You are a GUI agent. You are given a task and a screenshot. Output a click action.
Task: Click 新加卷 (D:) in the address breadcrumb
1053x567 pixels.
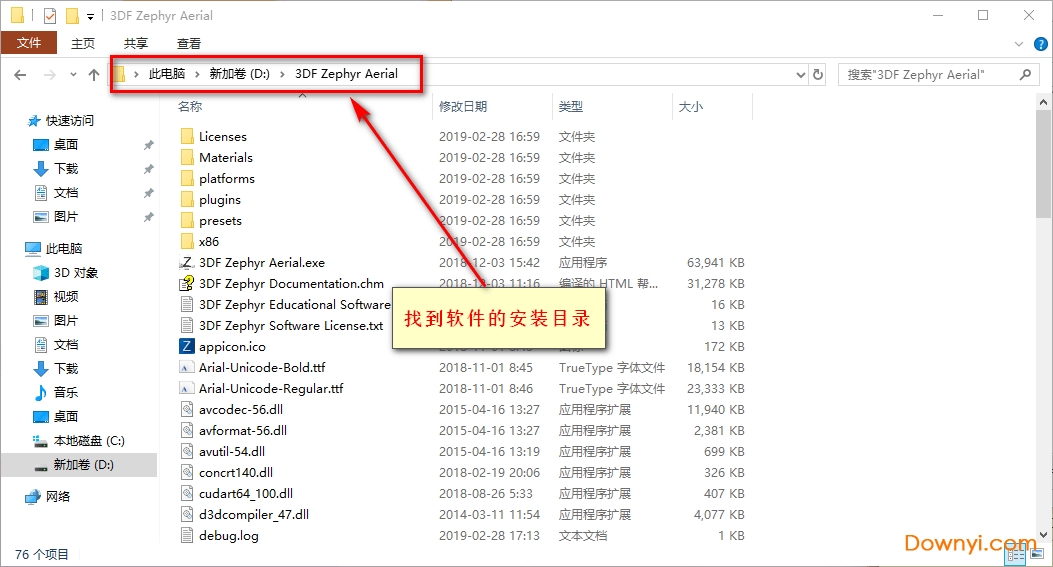point(239,74)
